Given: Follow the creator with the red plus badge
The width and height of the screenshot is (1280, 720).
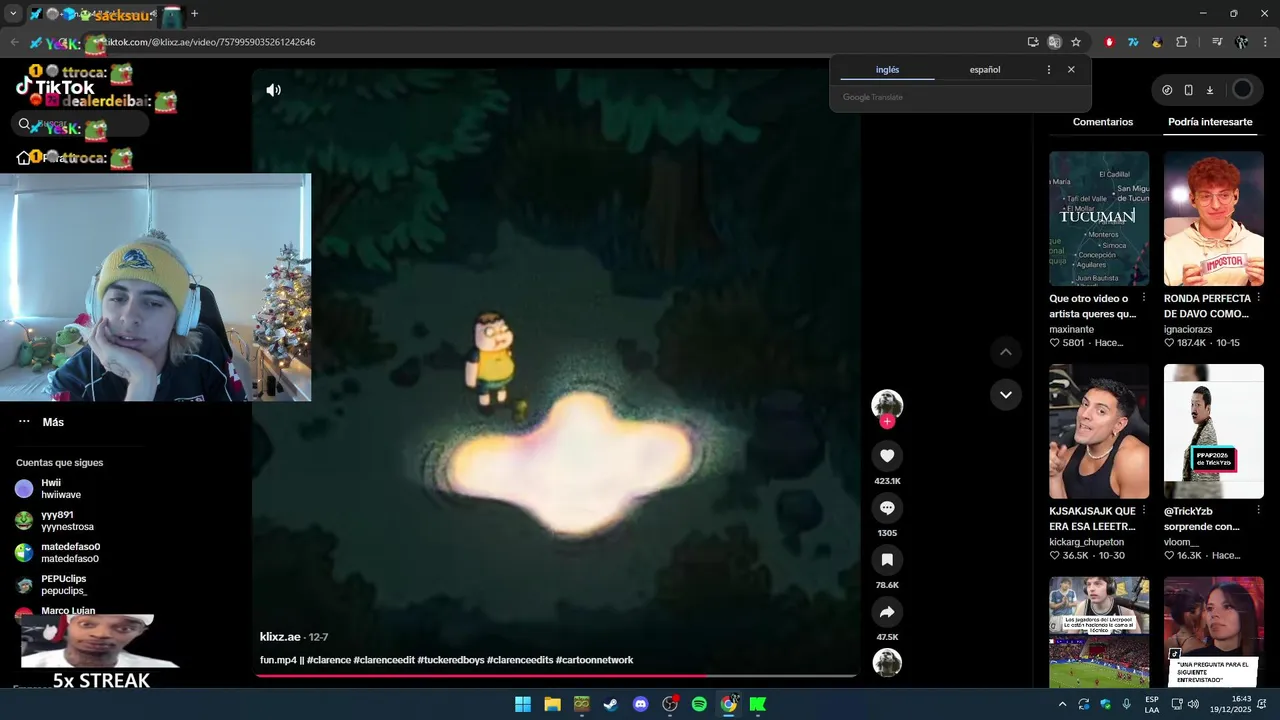Looking at the screenshot, I should [887, 422].
